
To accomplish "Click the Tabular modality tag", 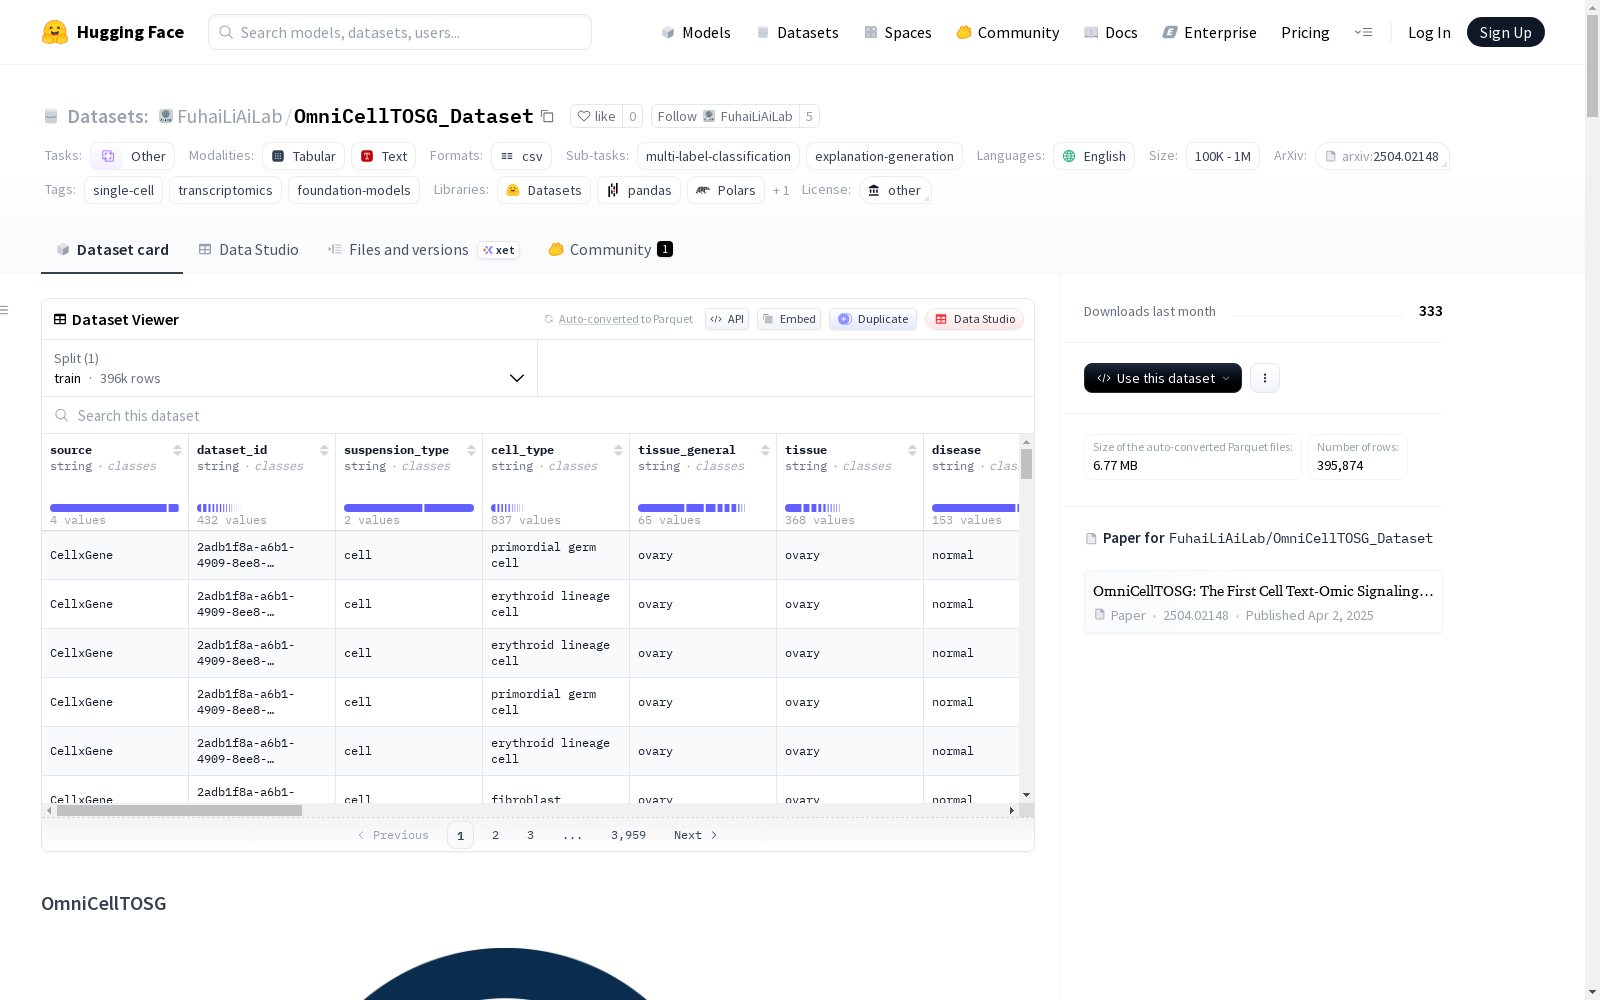I will (304, 156).
